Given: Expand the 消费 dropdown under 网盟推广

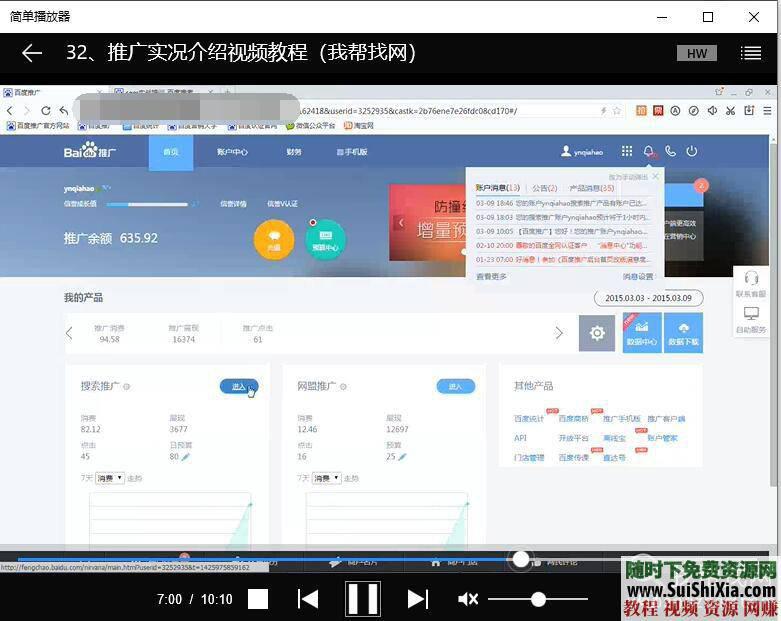Looking at the screenshot, I should point(326,478).
